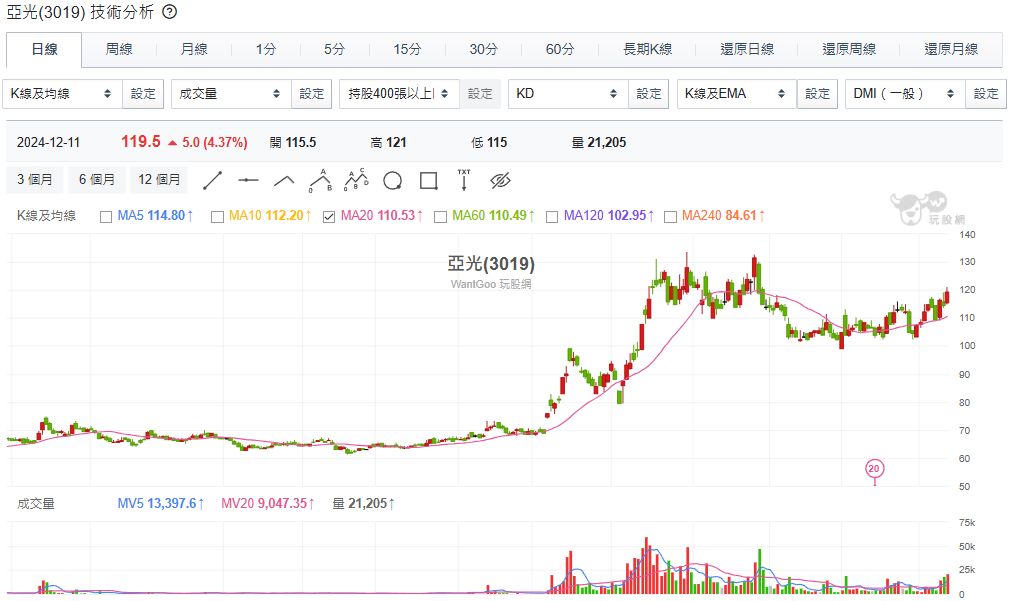Select the trend line drawing tool
The height and width of the screenshot is (601, 1010).
pyautogui.click(x=212, y=181)
